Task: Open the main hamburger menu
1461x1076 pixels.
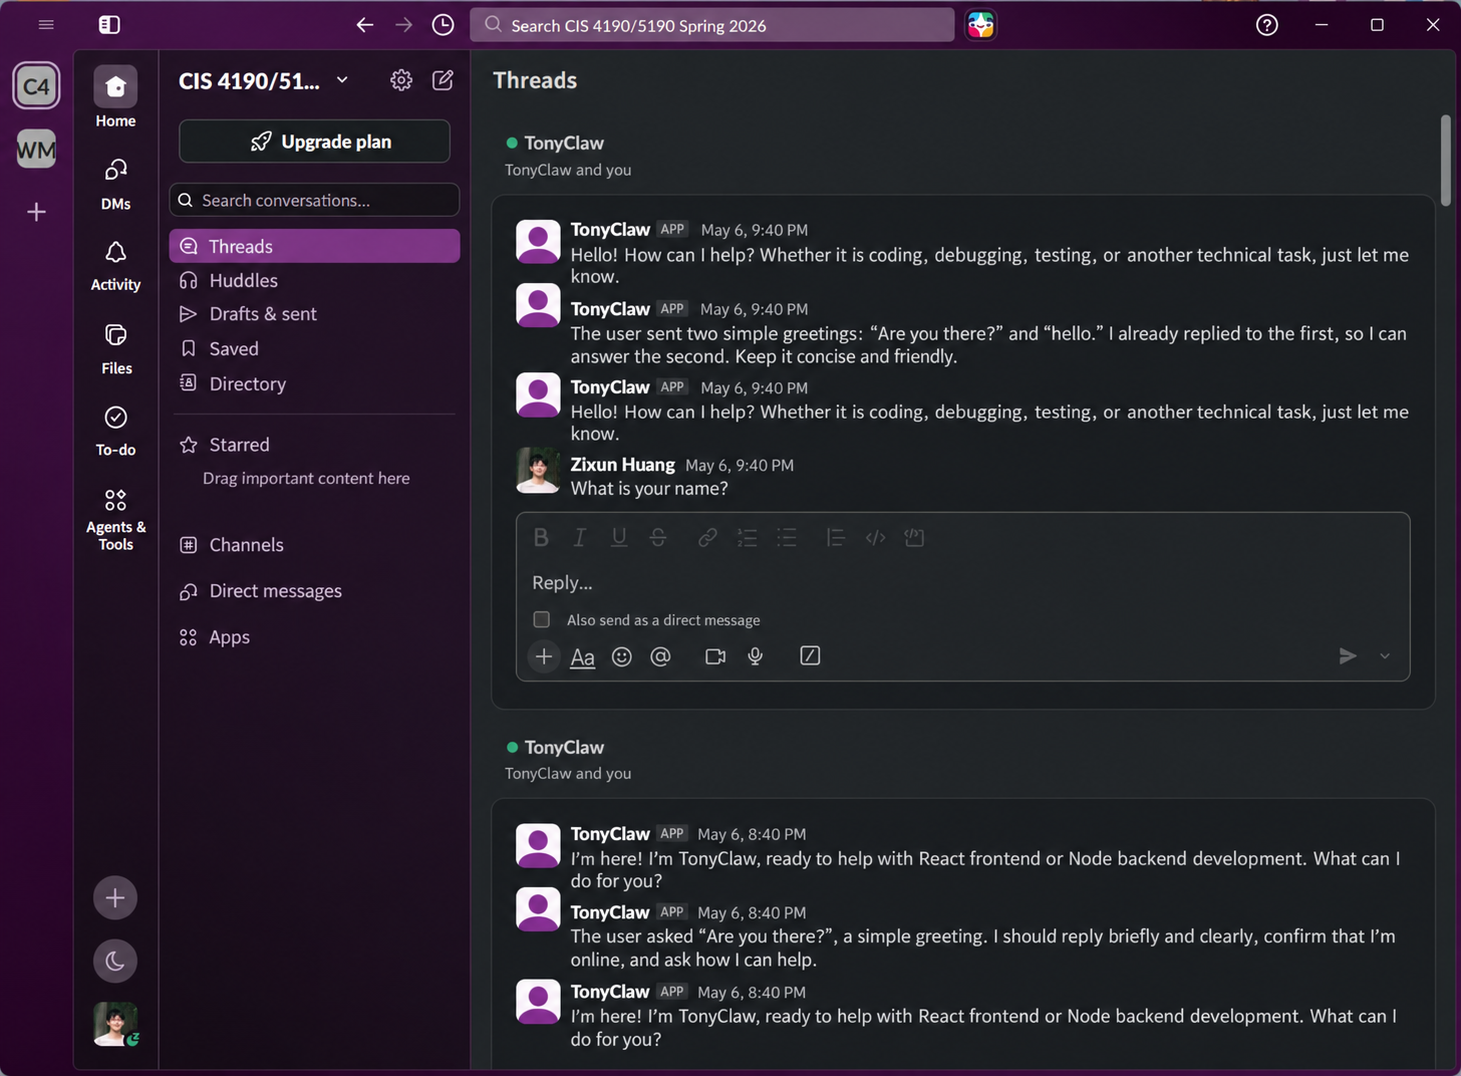Action: click(x=46, y=25)
